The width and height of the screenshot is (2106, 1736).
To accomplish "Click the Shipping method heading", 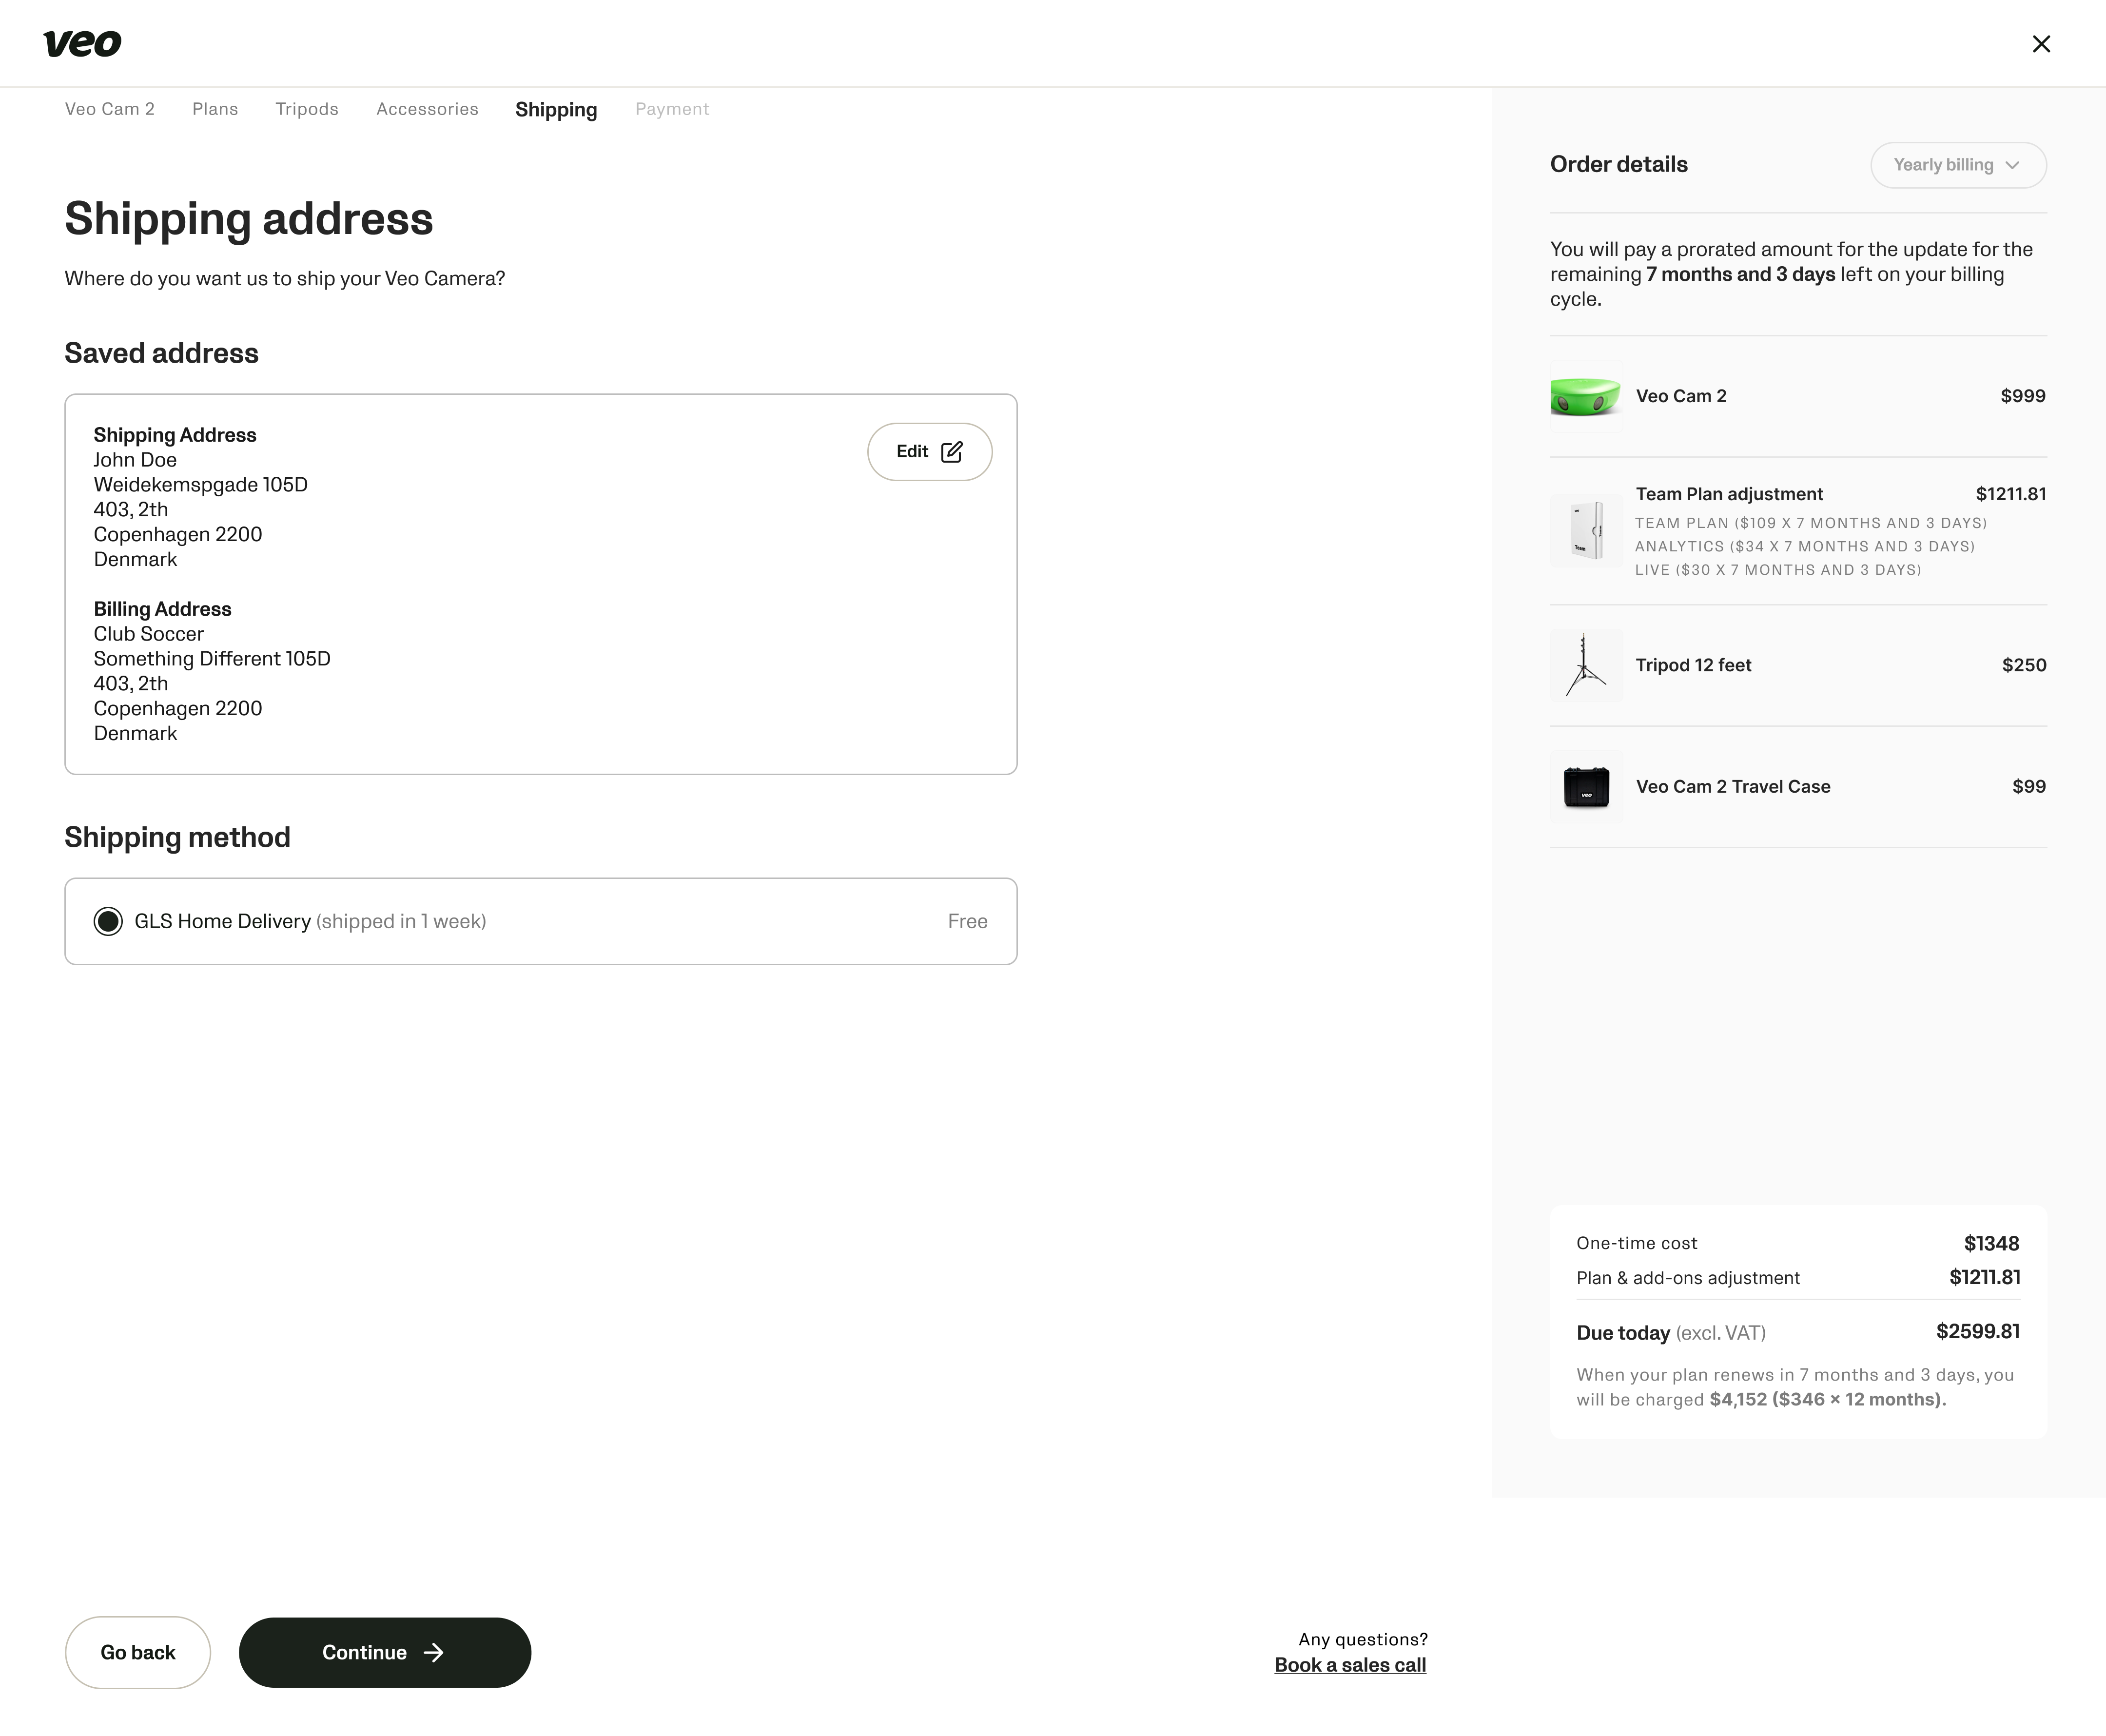I will coord(178,837).
